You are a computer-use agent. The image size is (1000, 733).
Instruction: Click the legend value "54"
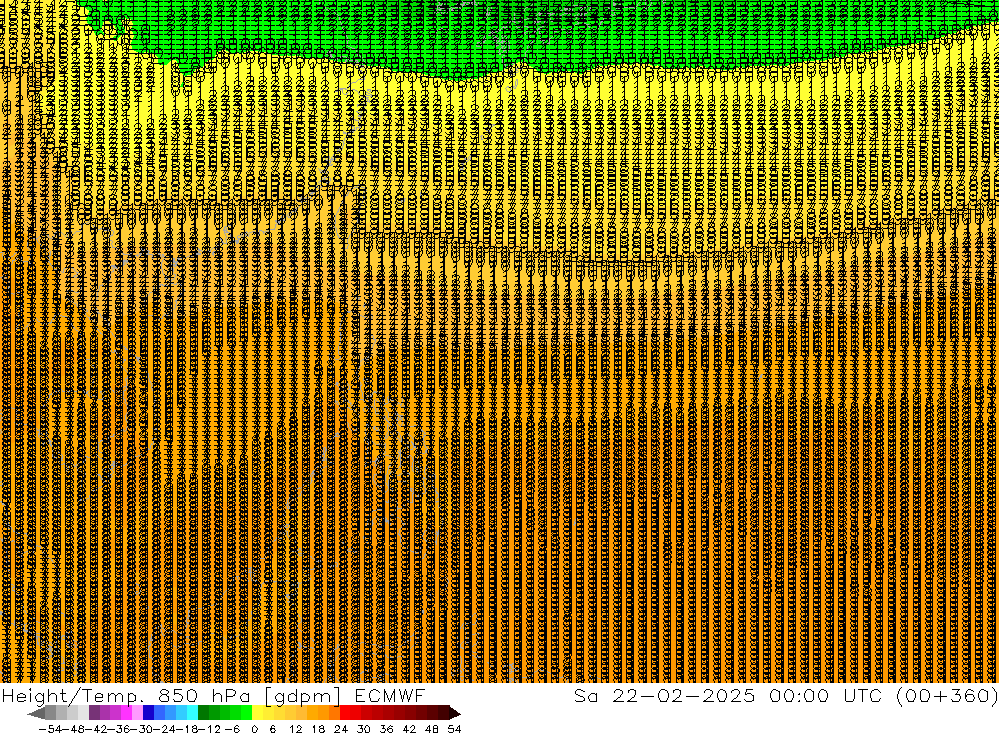(x=454, y=729)
